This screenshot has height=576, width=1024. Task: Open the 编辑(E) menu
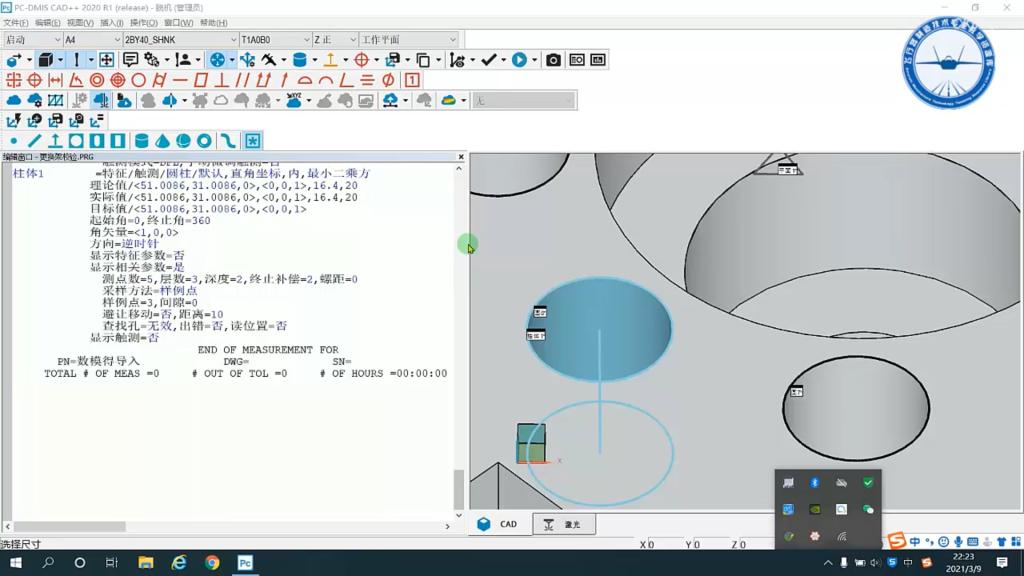click(x=48, y=23)
